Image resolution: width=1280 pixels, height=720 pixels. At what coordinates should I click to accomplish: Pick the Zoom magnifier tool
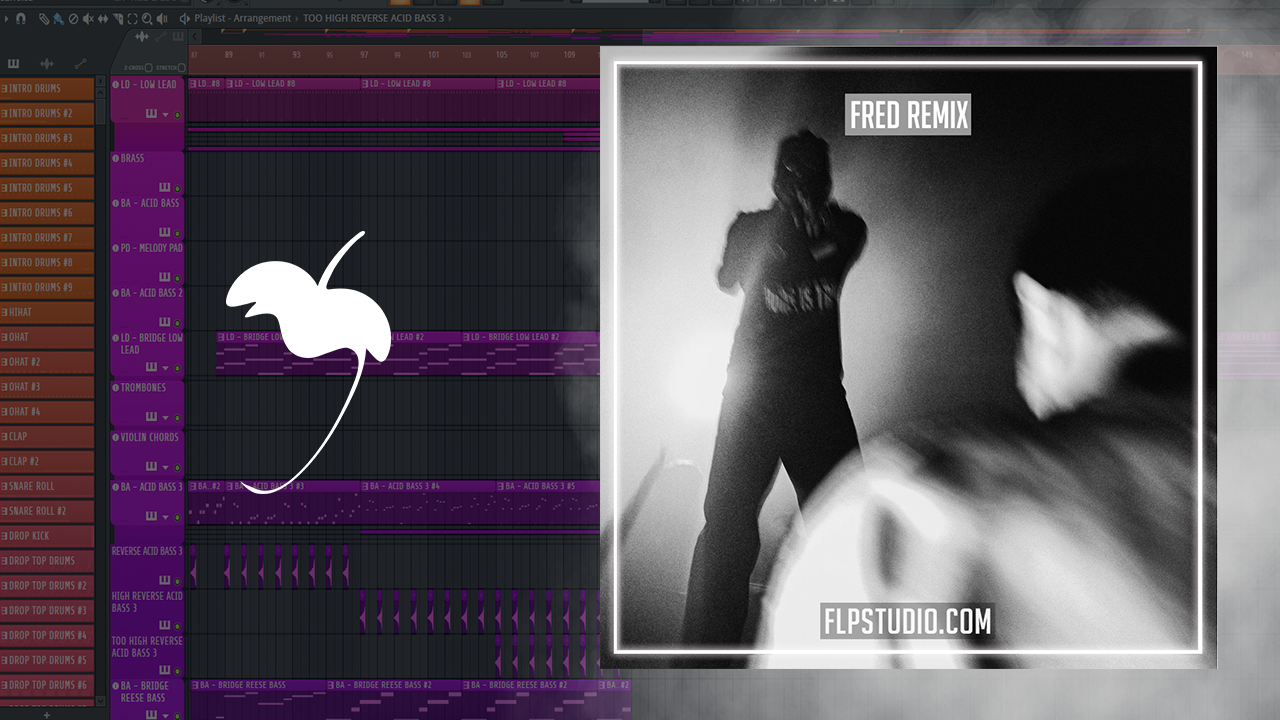click(x=147, y=19)
